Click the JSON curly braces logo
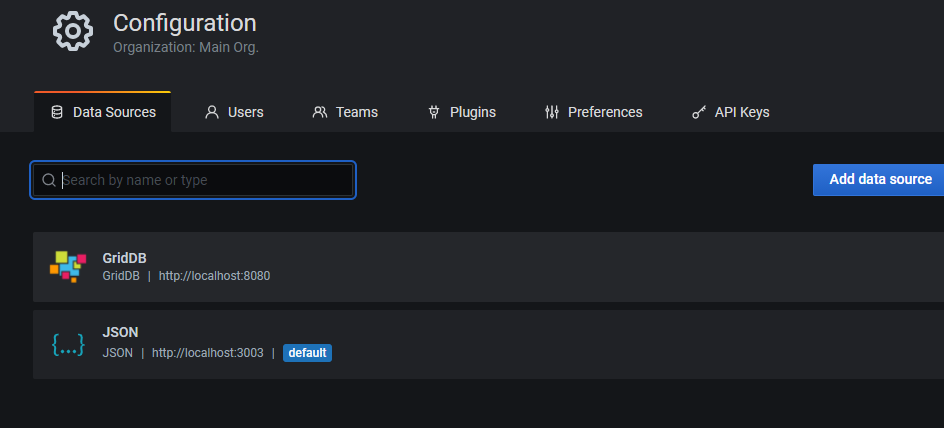 (68, 344)
